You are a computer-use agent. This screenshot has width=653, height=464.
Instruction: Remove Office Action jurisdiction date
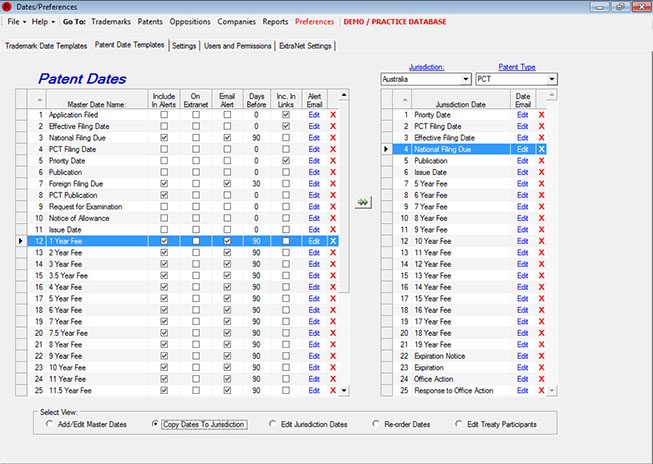(x=543, y=379)
